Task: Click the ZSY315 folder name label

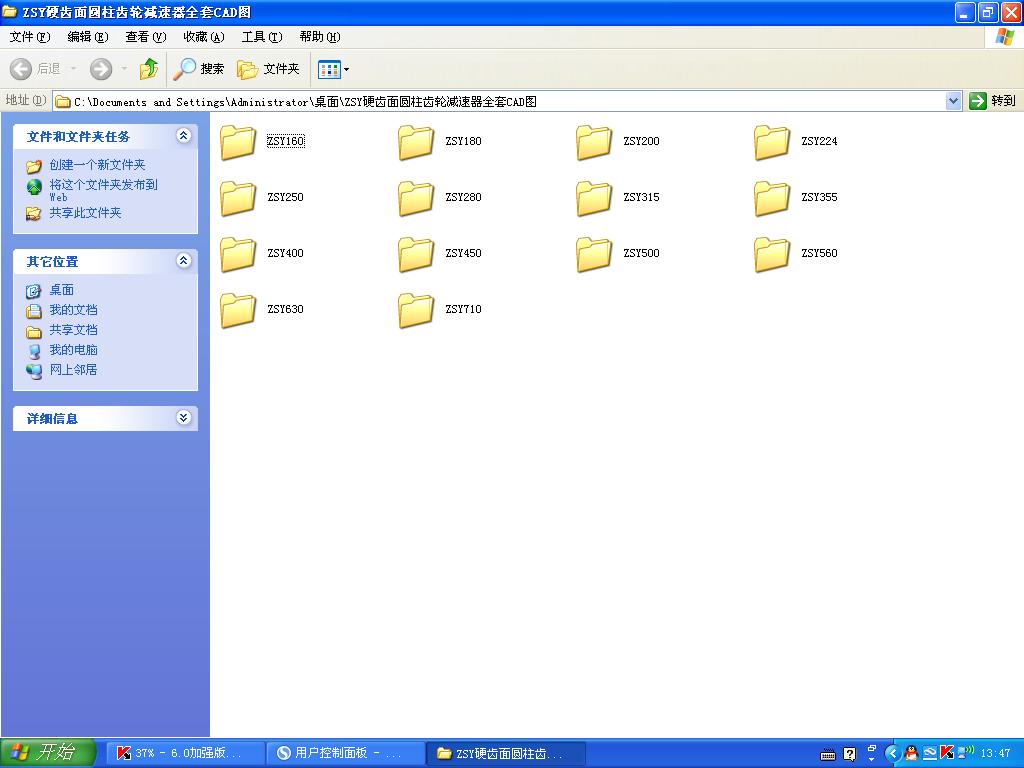Action: pos(641,197)
